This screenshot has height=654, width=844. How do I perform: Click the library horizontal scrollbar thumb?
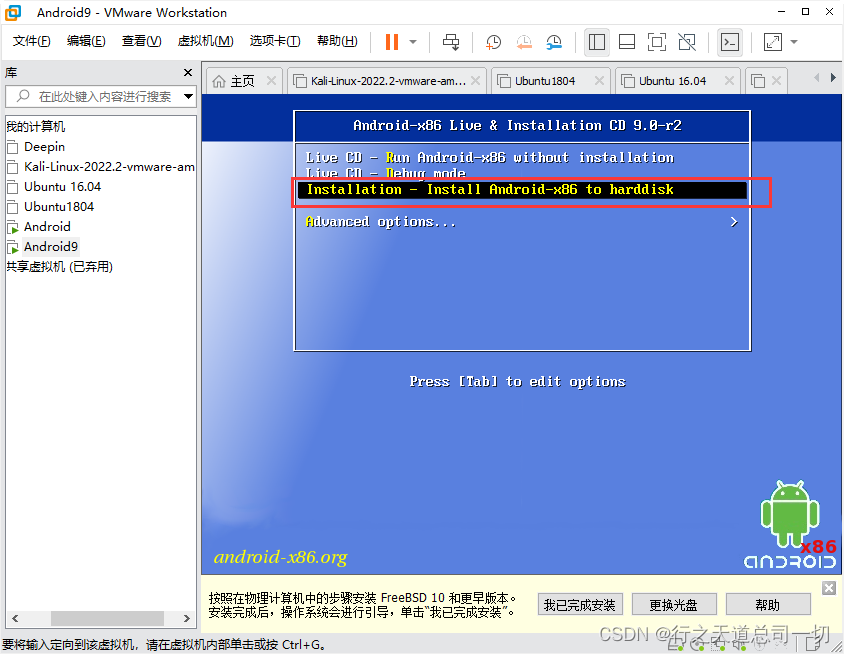click(x=107, y=618)
